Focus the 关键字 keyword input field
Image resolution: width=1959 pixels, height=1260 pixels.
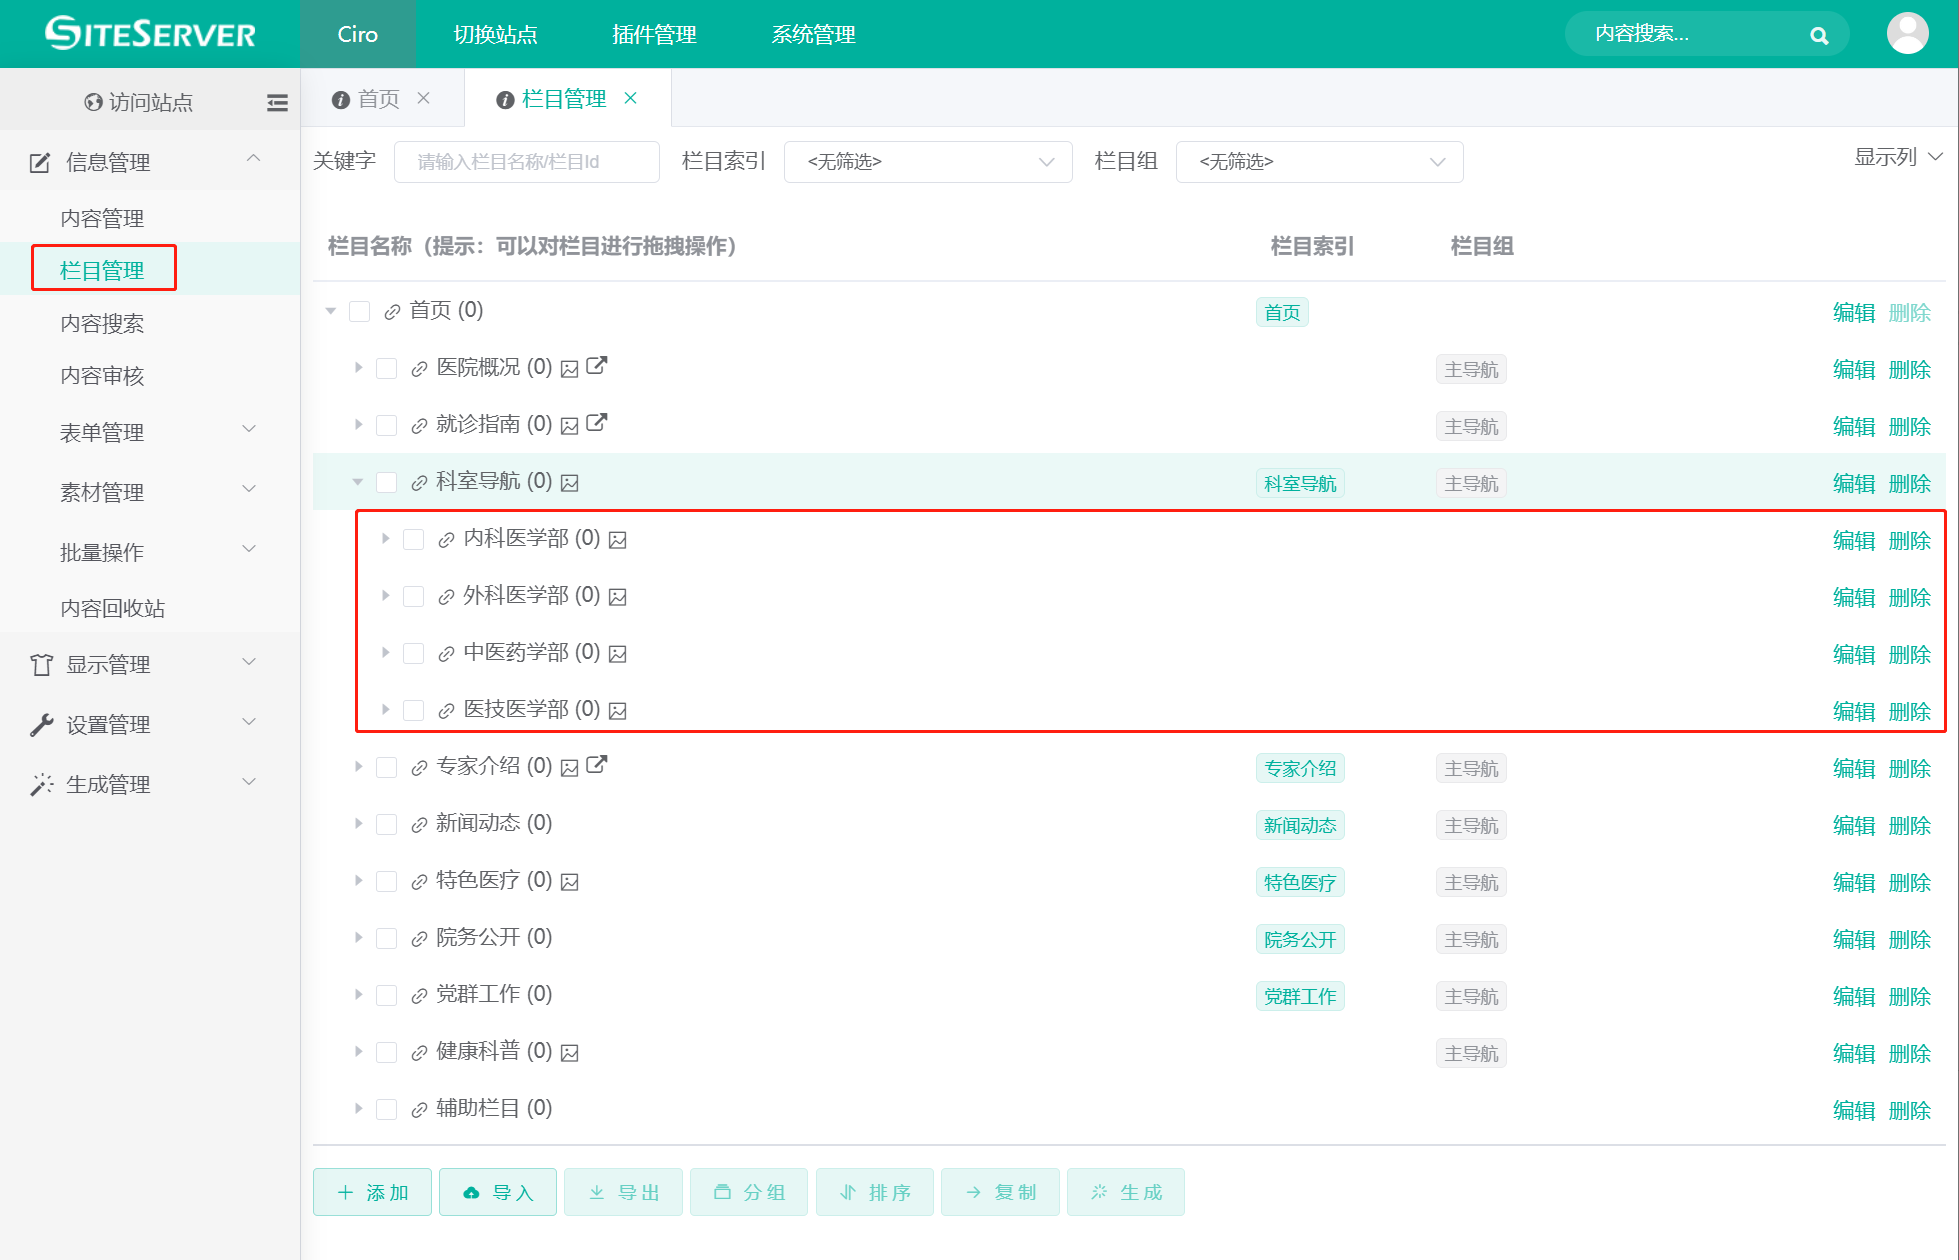click(527, 162)
